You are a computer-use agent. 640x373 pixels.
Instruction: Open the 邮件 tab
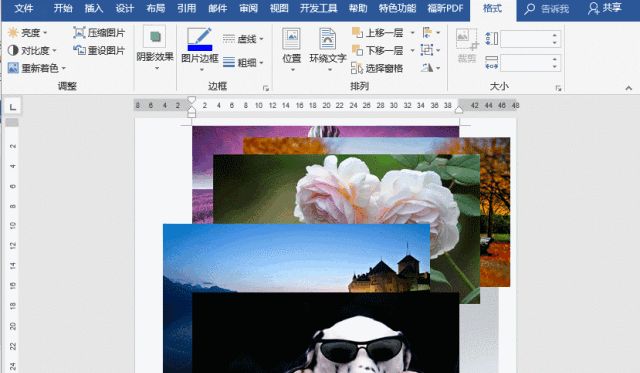(x=218, y=8)
